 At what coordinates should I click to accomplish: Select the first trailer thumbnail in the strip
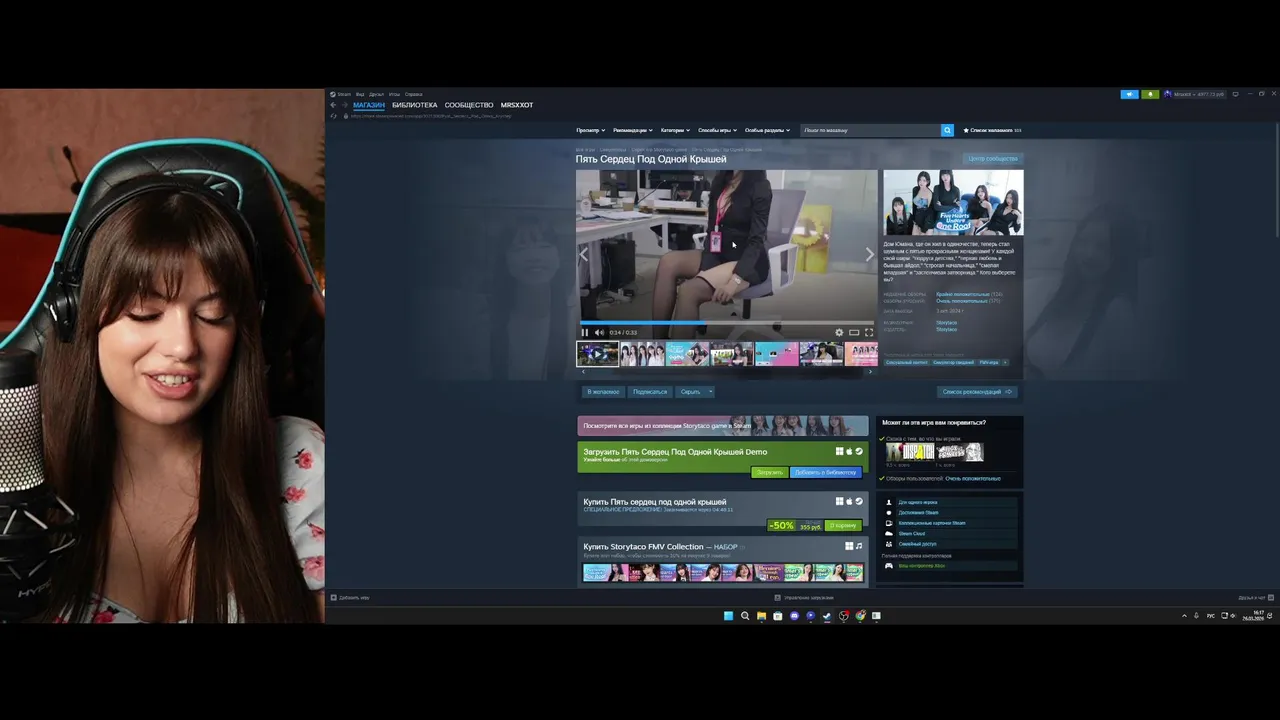(x=597, y=353)
